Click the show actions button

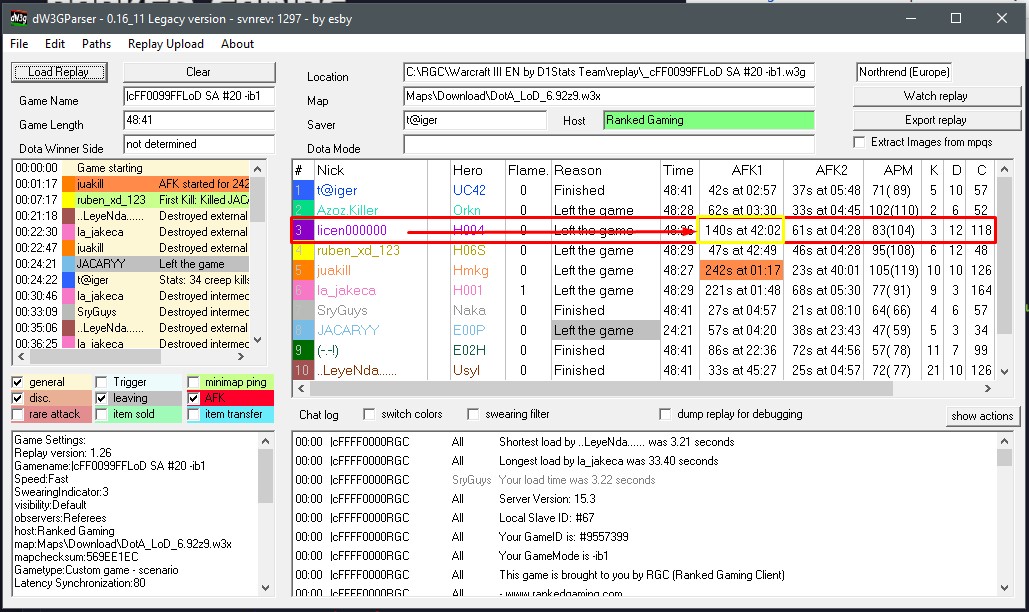pyautogui.click(x=982, y=416)
